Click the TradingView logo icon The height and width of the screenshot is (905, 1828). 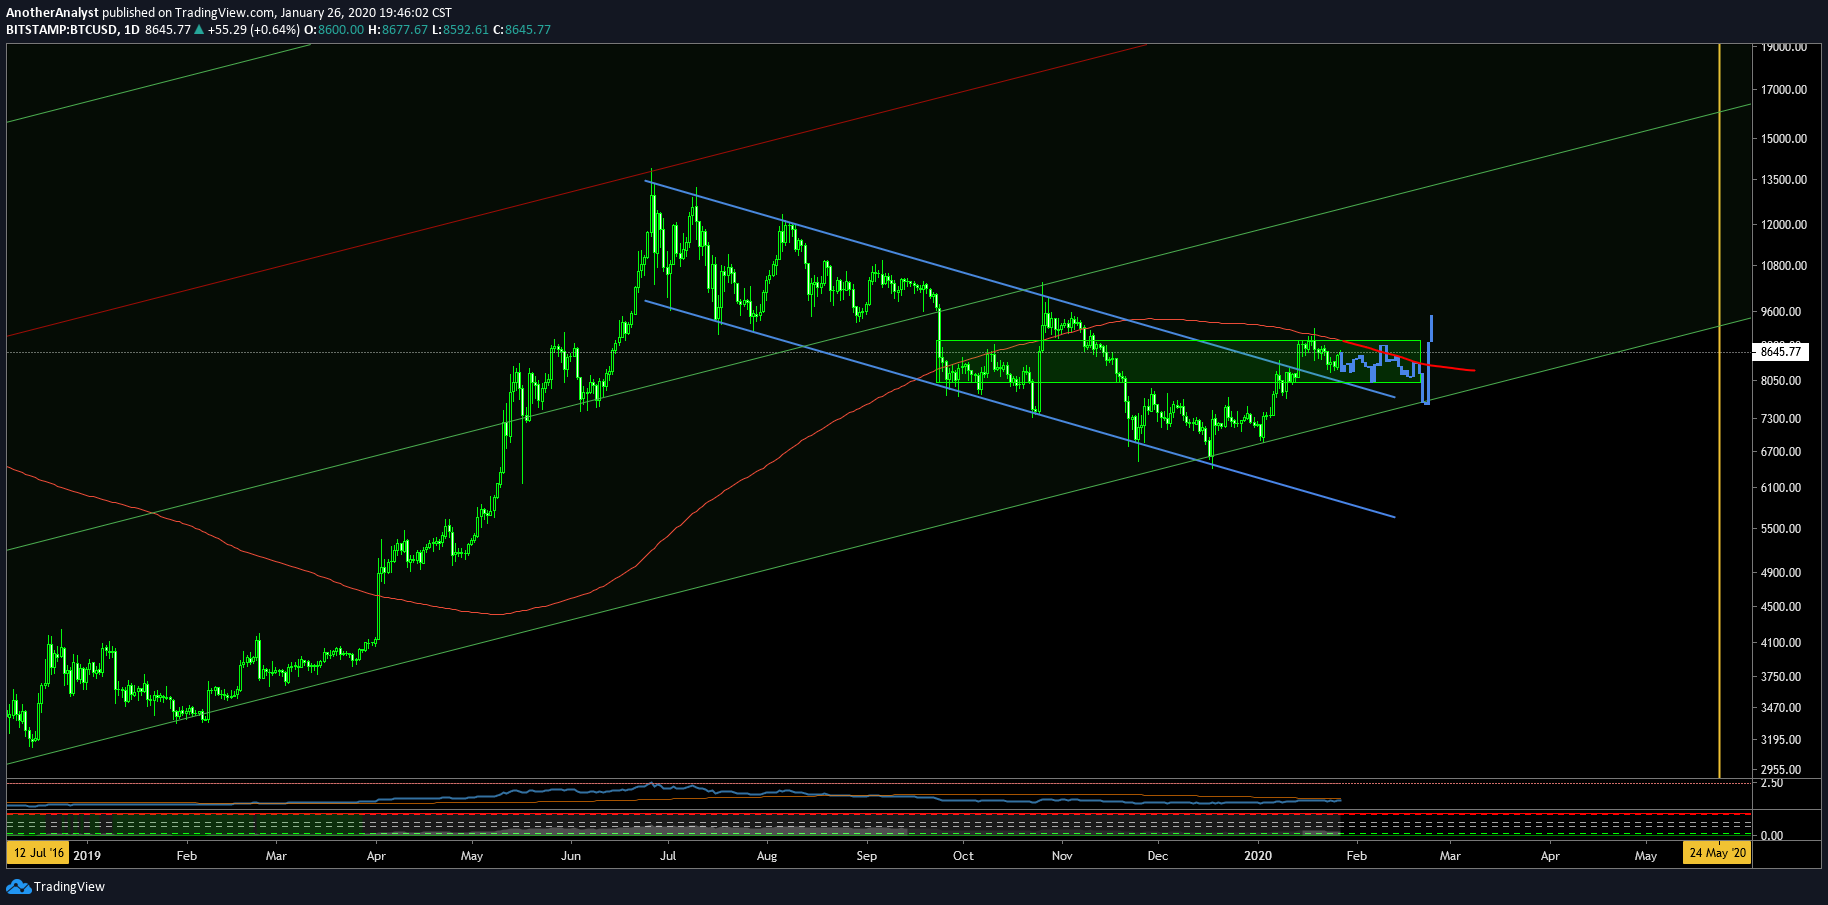pyautogui.click(x=18, y=886)
